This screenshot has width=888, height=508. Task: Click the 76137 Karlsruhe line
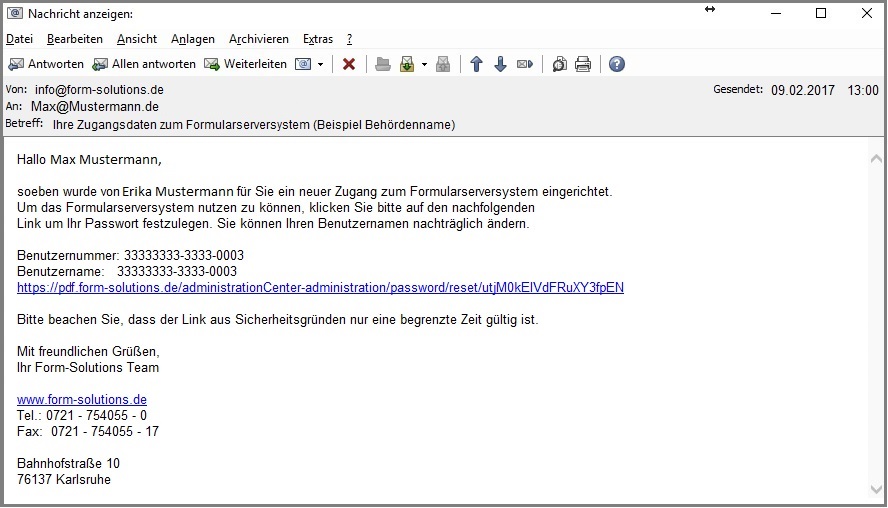64,479
